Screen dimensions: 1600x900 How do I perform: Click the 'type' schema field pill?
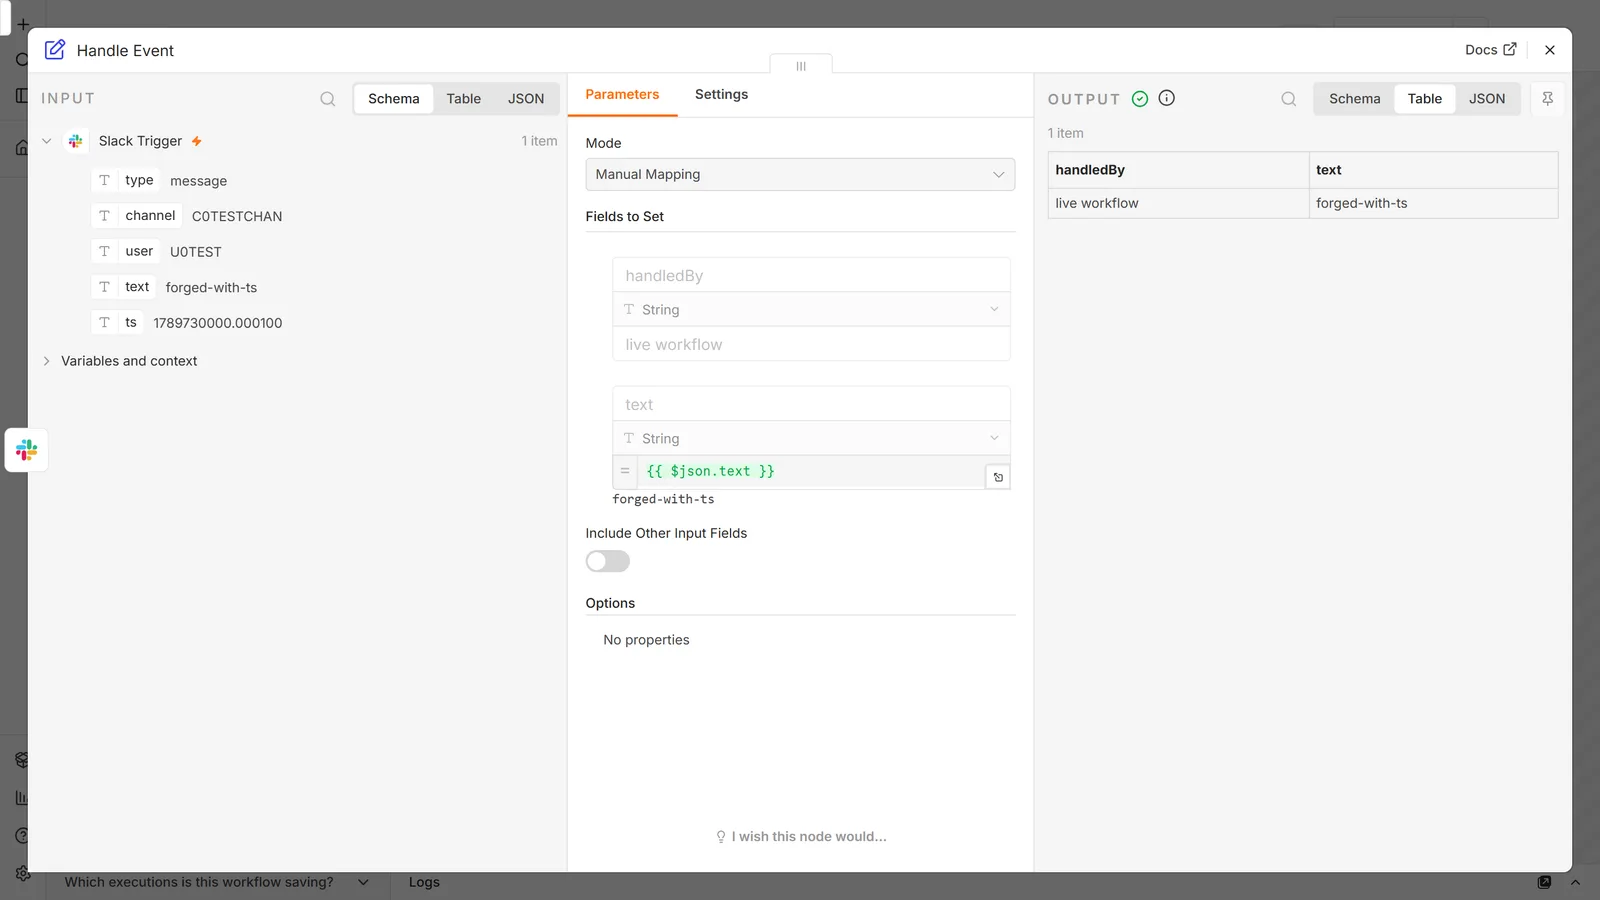pyautogui.click(x=126, y=180)
